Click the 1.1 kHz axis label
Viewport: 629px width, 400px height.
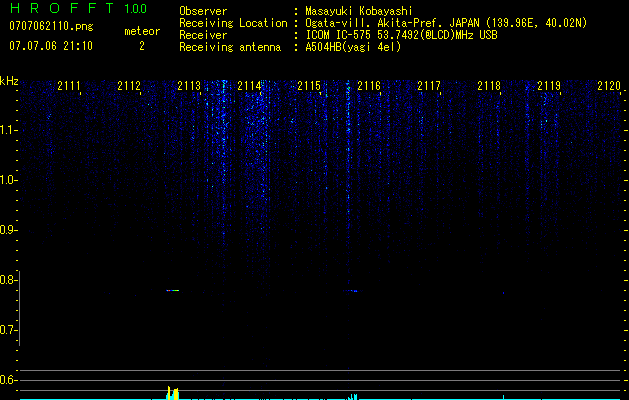click(8, 130)
